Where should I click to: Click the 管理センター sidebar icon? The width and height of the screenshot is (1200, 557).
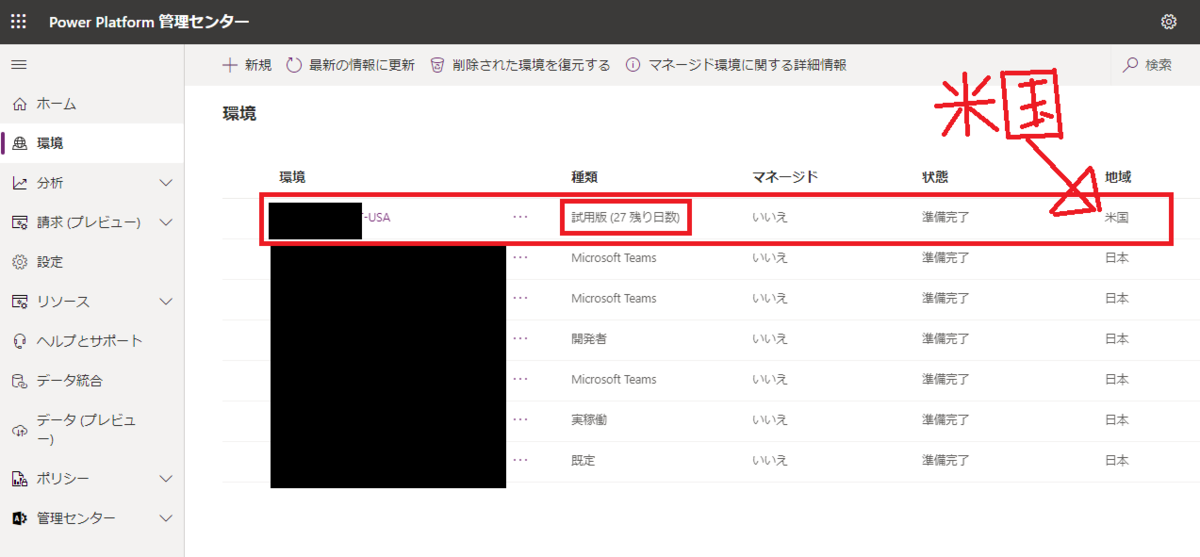tap(19, 518)
